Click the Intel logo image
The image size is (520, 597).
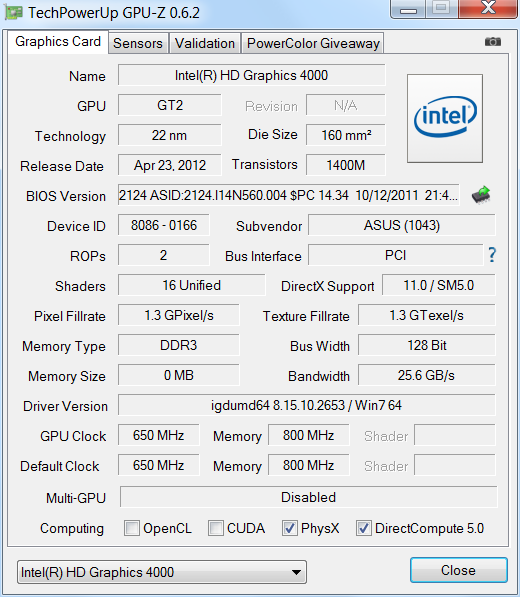pyautogui.click(x=445, y=118)
